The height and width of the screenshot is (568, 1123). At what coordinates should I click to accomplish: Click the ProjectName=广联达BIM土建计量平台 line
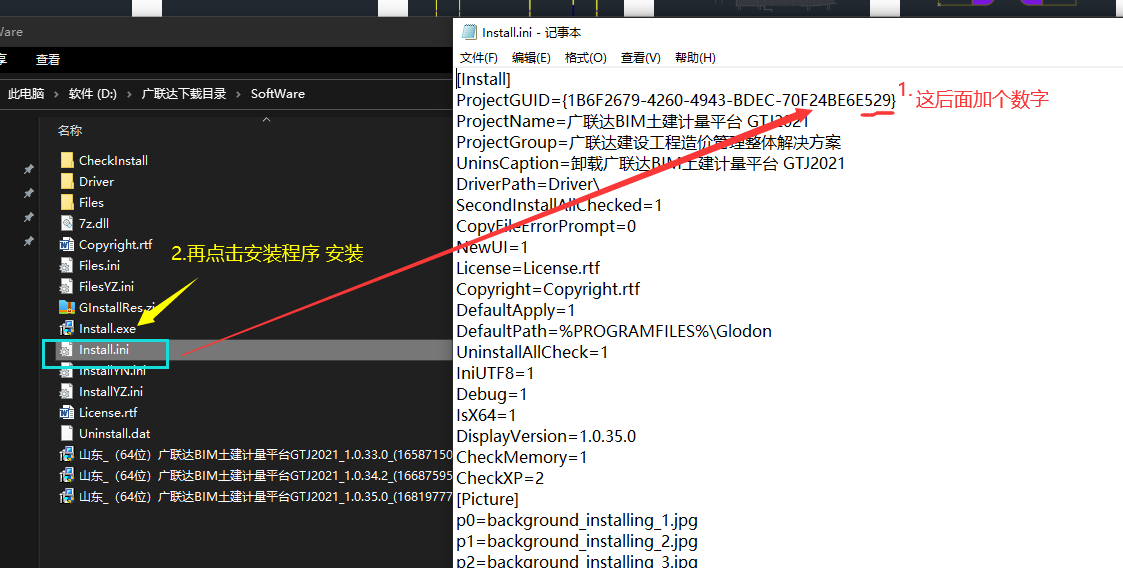633,121
